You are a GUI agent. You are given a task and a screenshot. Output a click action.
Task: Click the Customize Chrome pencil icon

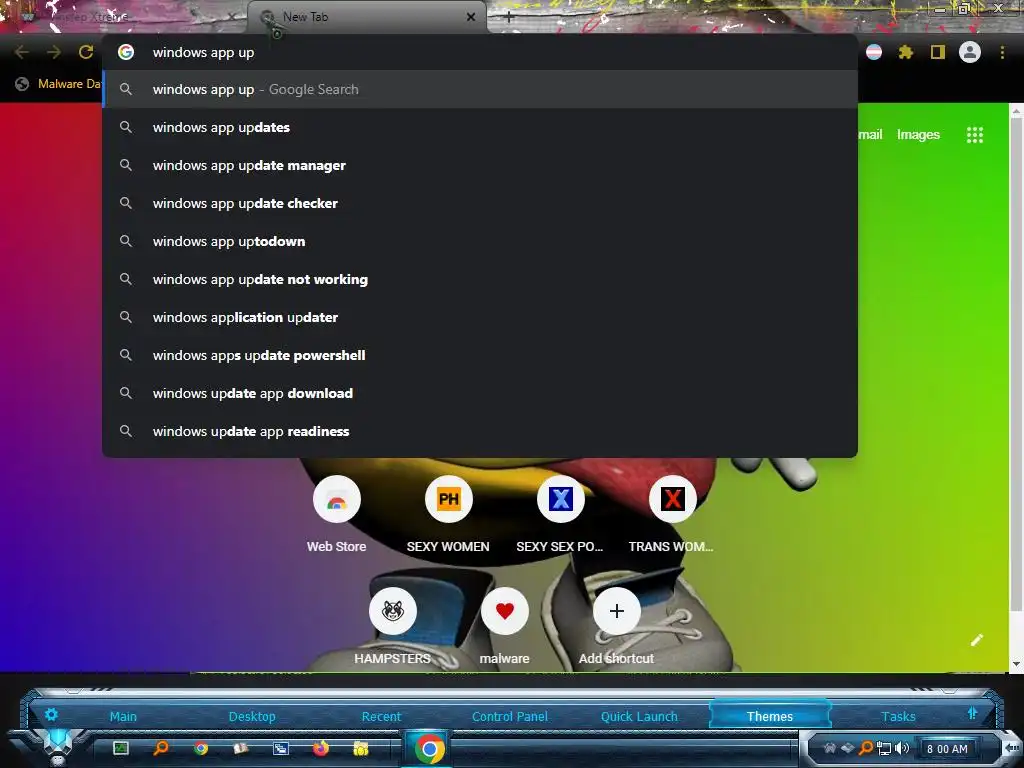tap(976, 640)
